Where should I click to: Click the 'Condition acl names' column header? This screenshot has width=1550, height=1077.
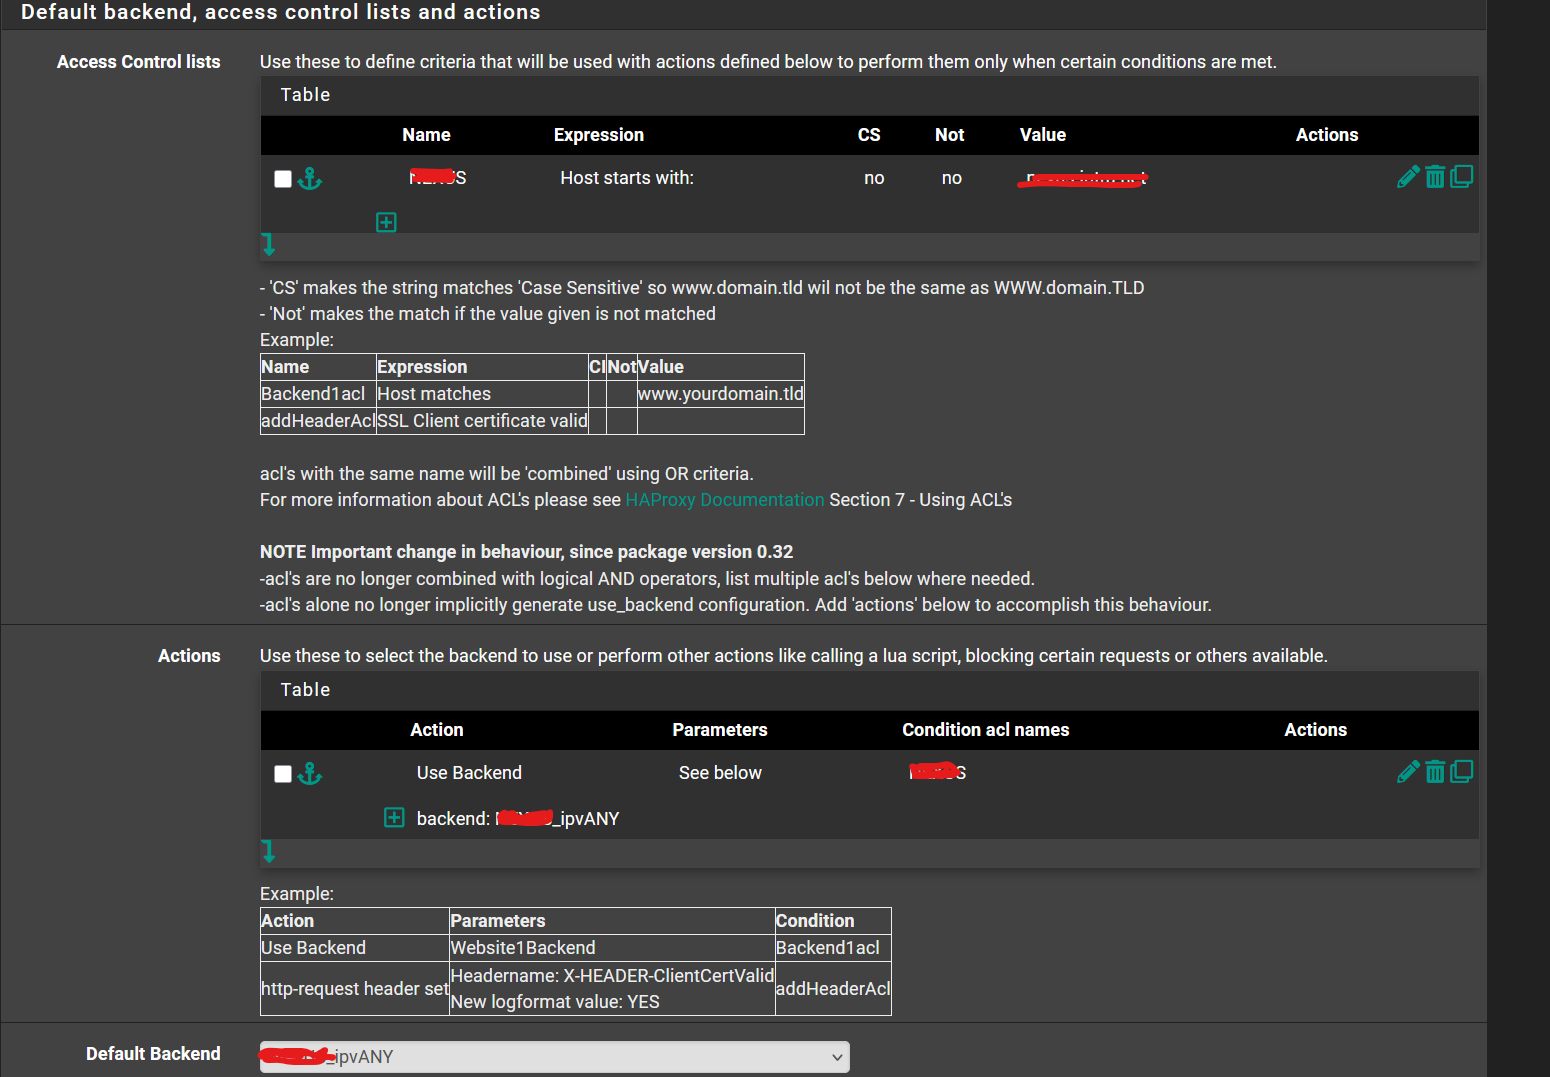point(986,730)
